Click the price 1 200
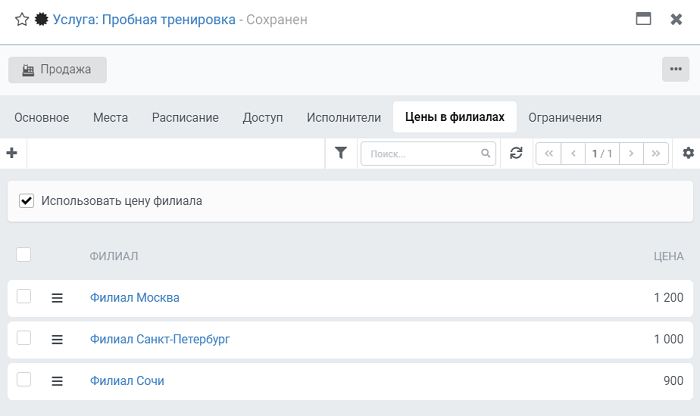700x416 pixels. click(669, 298)
